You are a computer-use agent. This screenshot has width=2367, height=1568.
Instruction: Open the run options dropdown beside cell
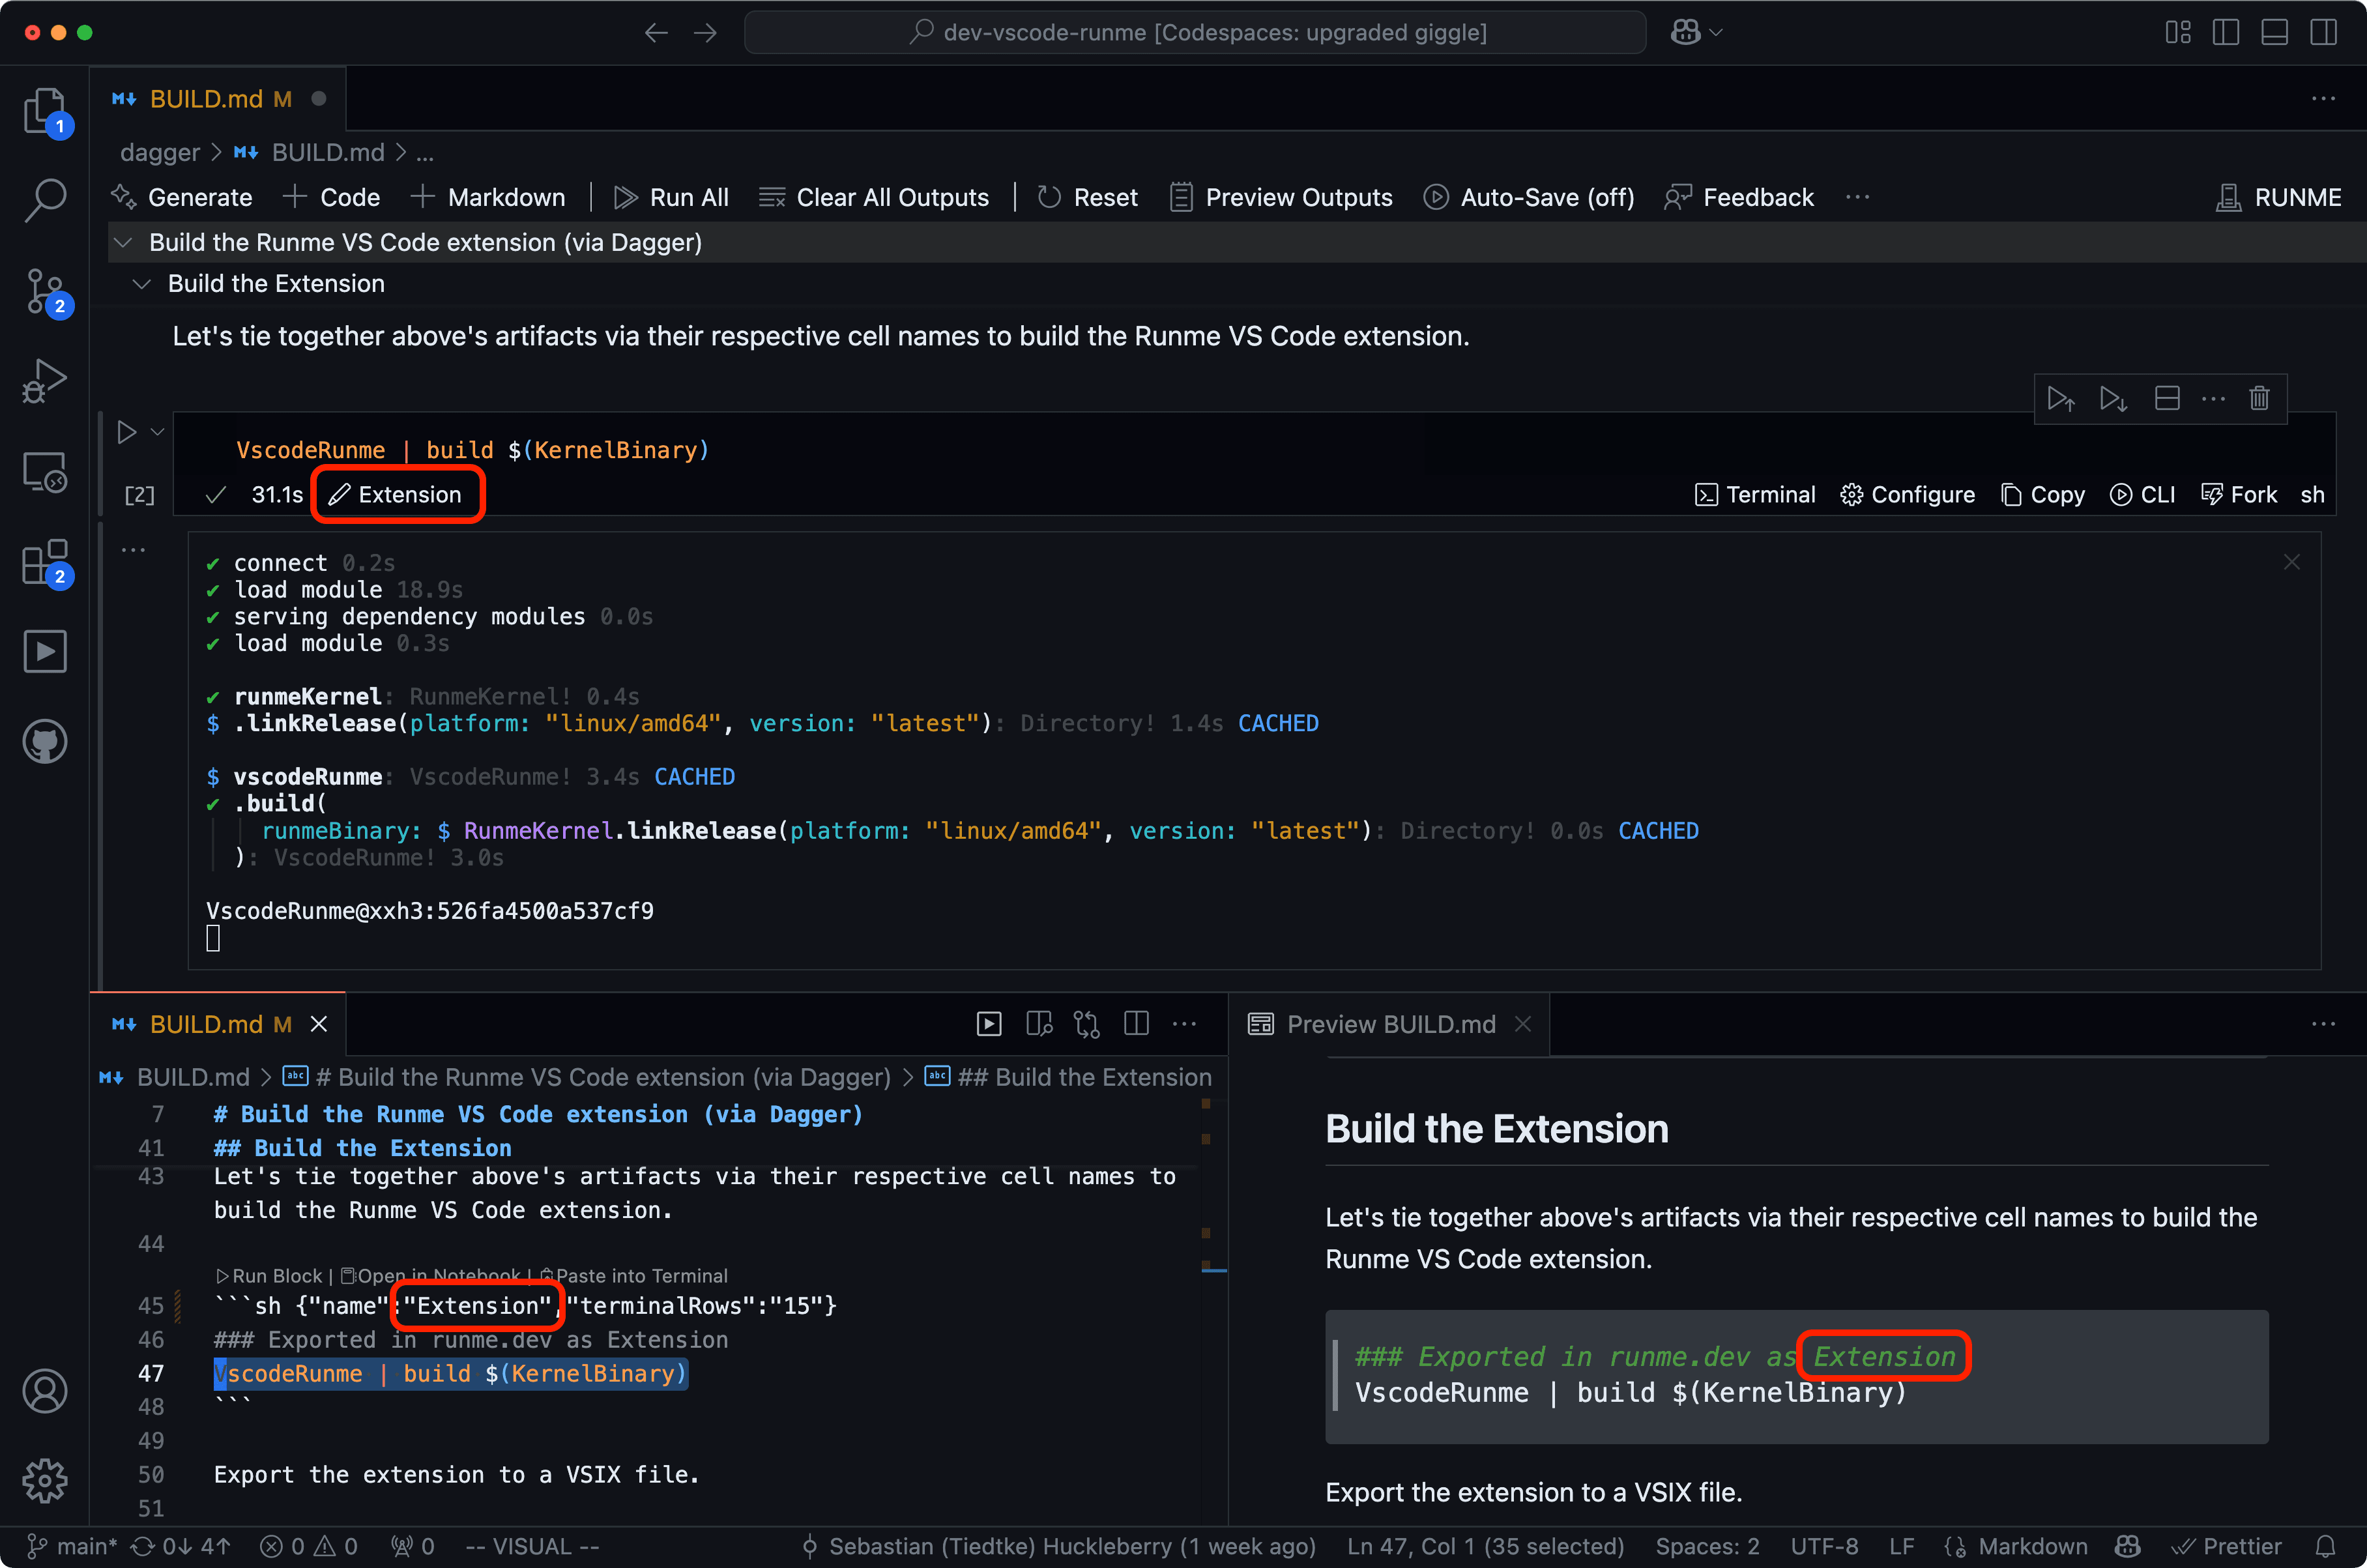[158, 432]
